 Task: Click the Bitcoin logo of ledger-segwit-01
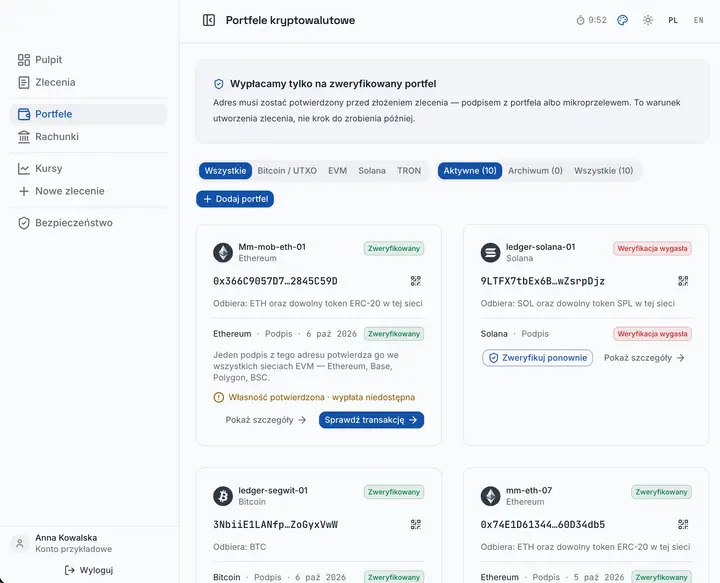pyautogui.click(x=223, y=496)
